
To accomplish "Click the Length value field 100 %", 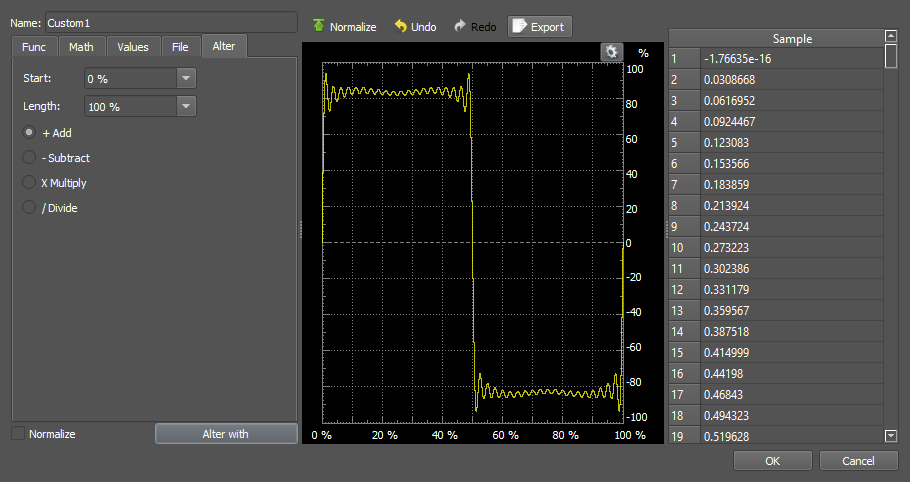I will (x=131, y=106).
